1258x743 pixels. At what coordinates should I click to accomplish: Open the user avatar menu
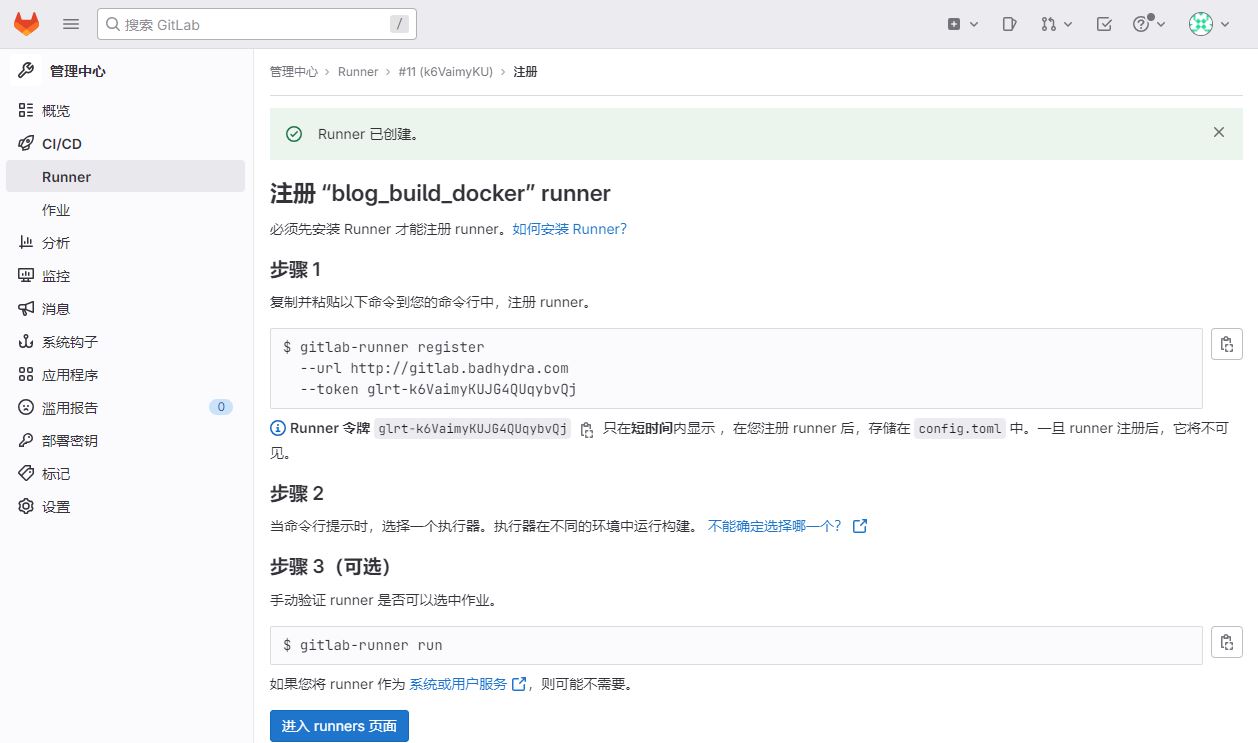coord(1208,24)
